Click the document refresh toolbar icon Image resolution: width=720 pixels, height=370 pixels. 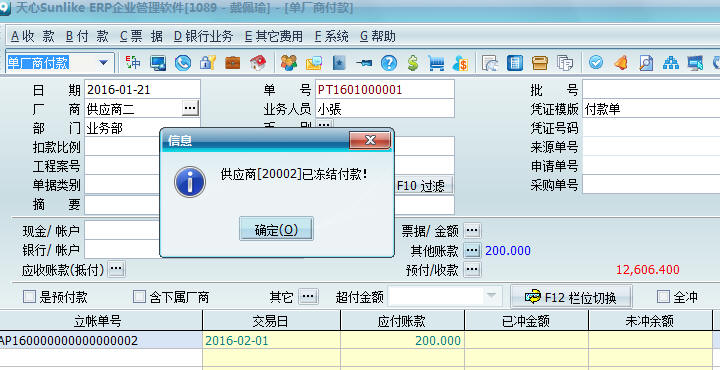[x=490, y=62]
